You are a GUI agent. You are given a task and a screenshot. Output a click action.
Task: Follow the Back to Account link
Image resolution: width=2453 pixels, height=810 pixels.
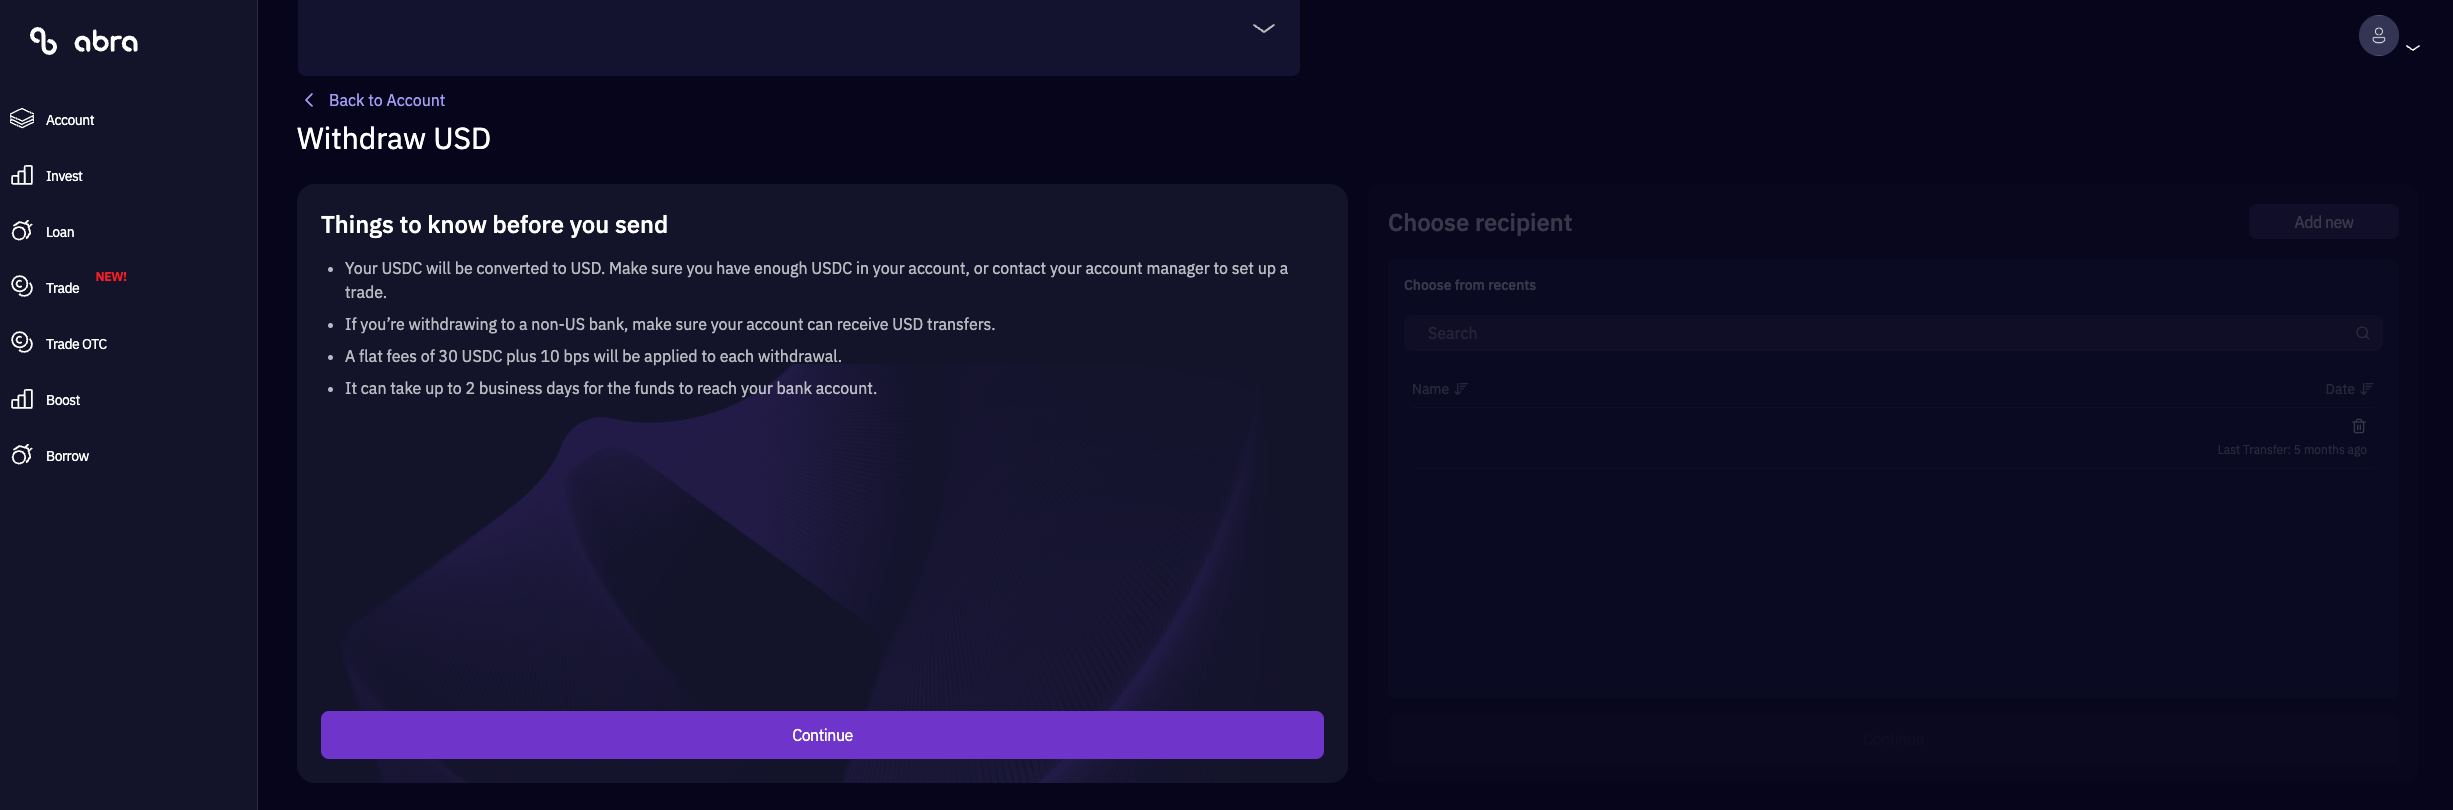pos(388,100)
